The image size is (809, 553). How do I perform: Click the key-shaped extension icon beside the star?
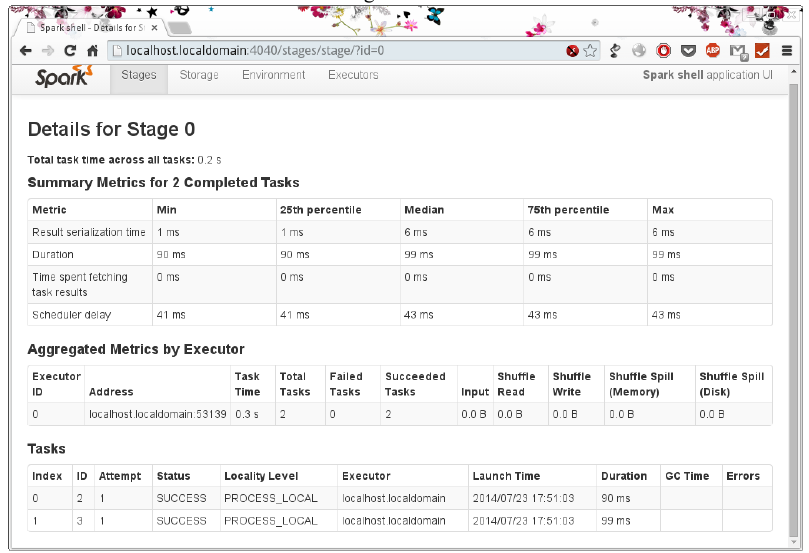coord(614,51)
